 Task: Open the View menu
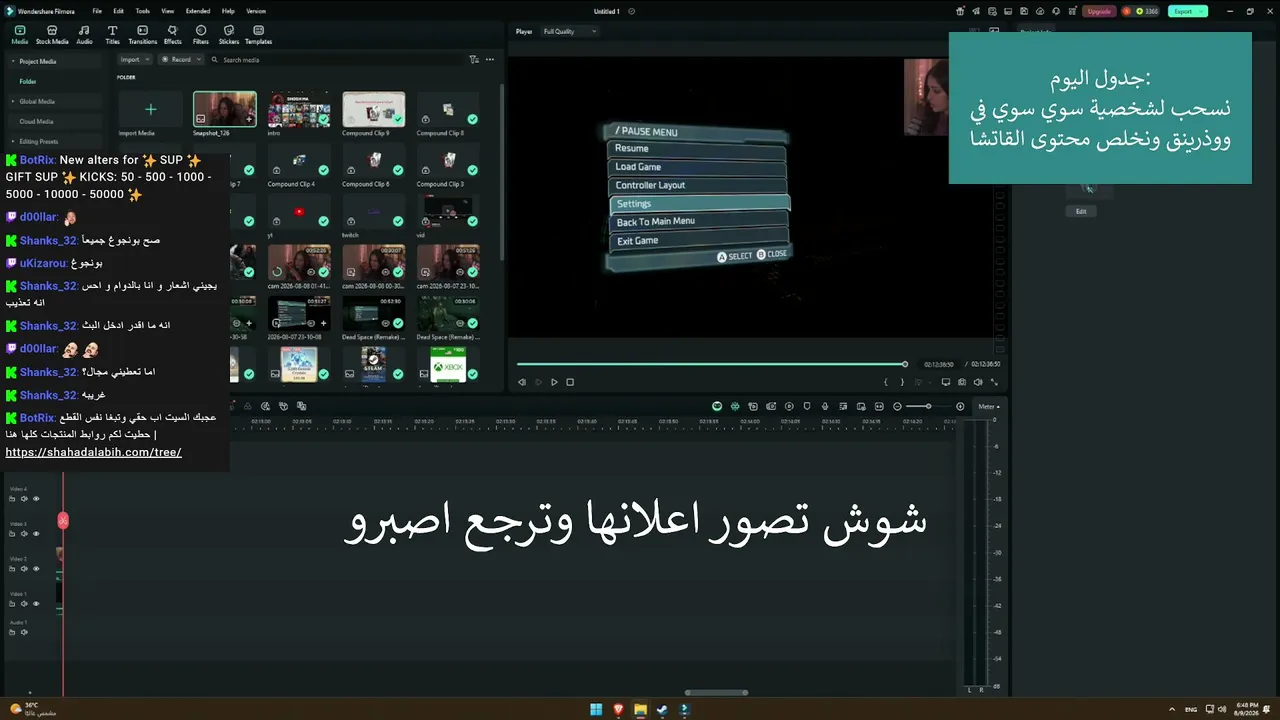(167, 11)
